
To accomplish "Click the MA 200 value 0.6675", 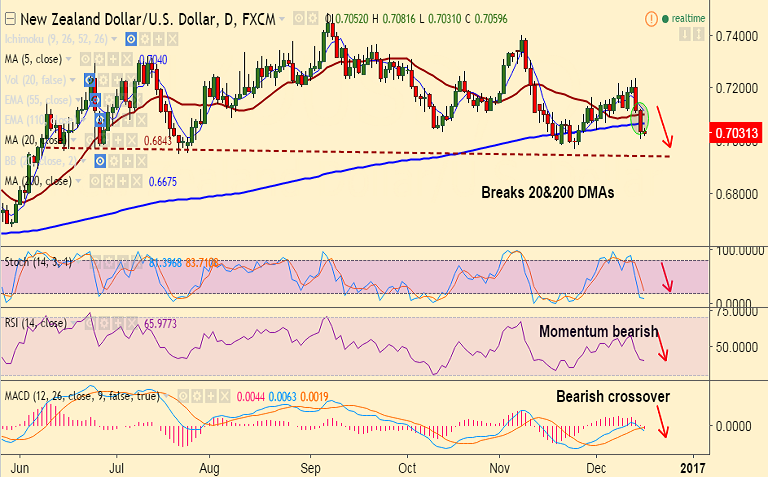I will (163, 182).
